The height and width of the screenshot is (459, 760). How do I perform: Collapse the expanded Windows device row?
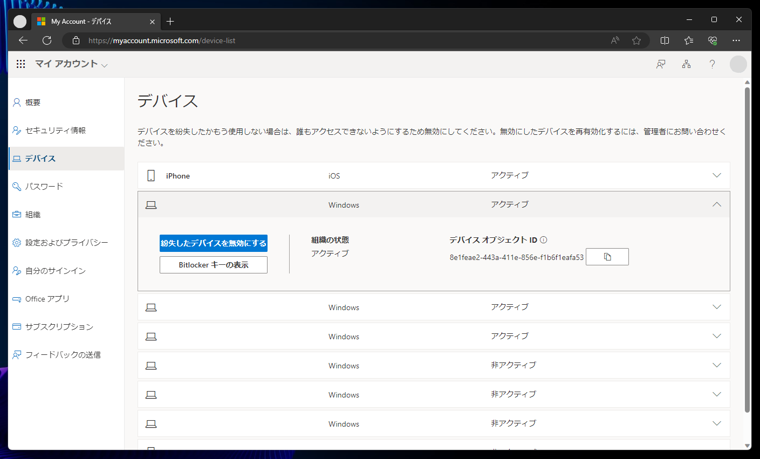click(716, 205)
